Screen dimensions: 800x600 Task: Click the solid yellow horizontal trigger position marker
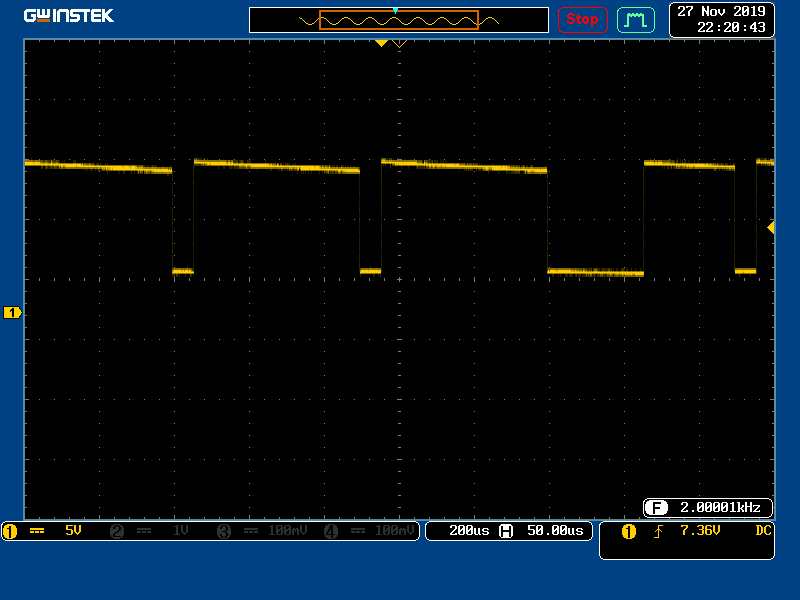381,44
